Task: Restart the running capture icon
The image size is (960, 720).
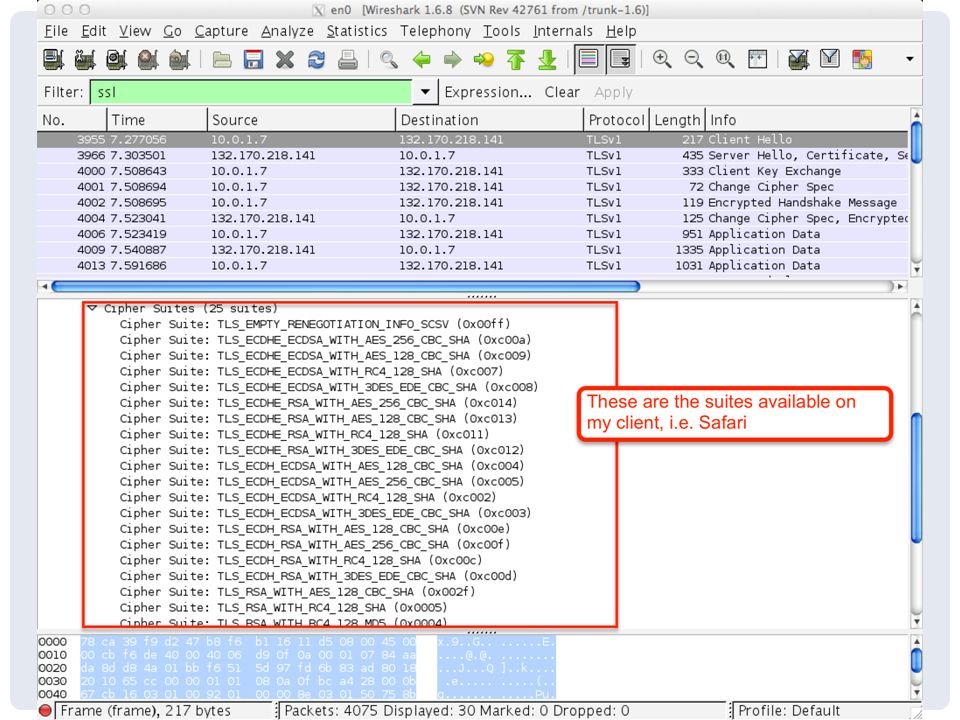Action: click(x=179, y=59)
